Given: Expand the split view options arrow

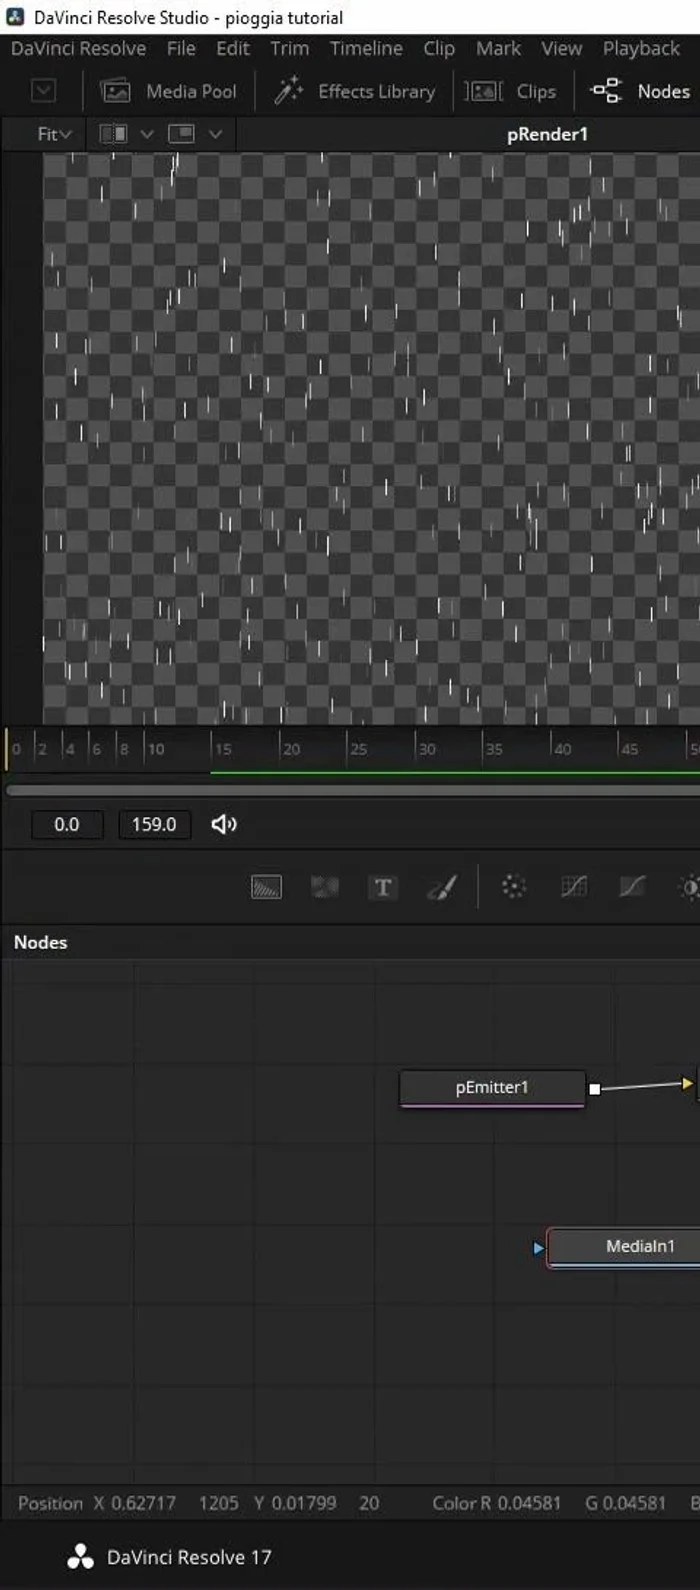Looking at the screenshot, I should [146, 134].
